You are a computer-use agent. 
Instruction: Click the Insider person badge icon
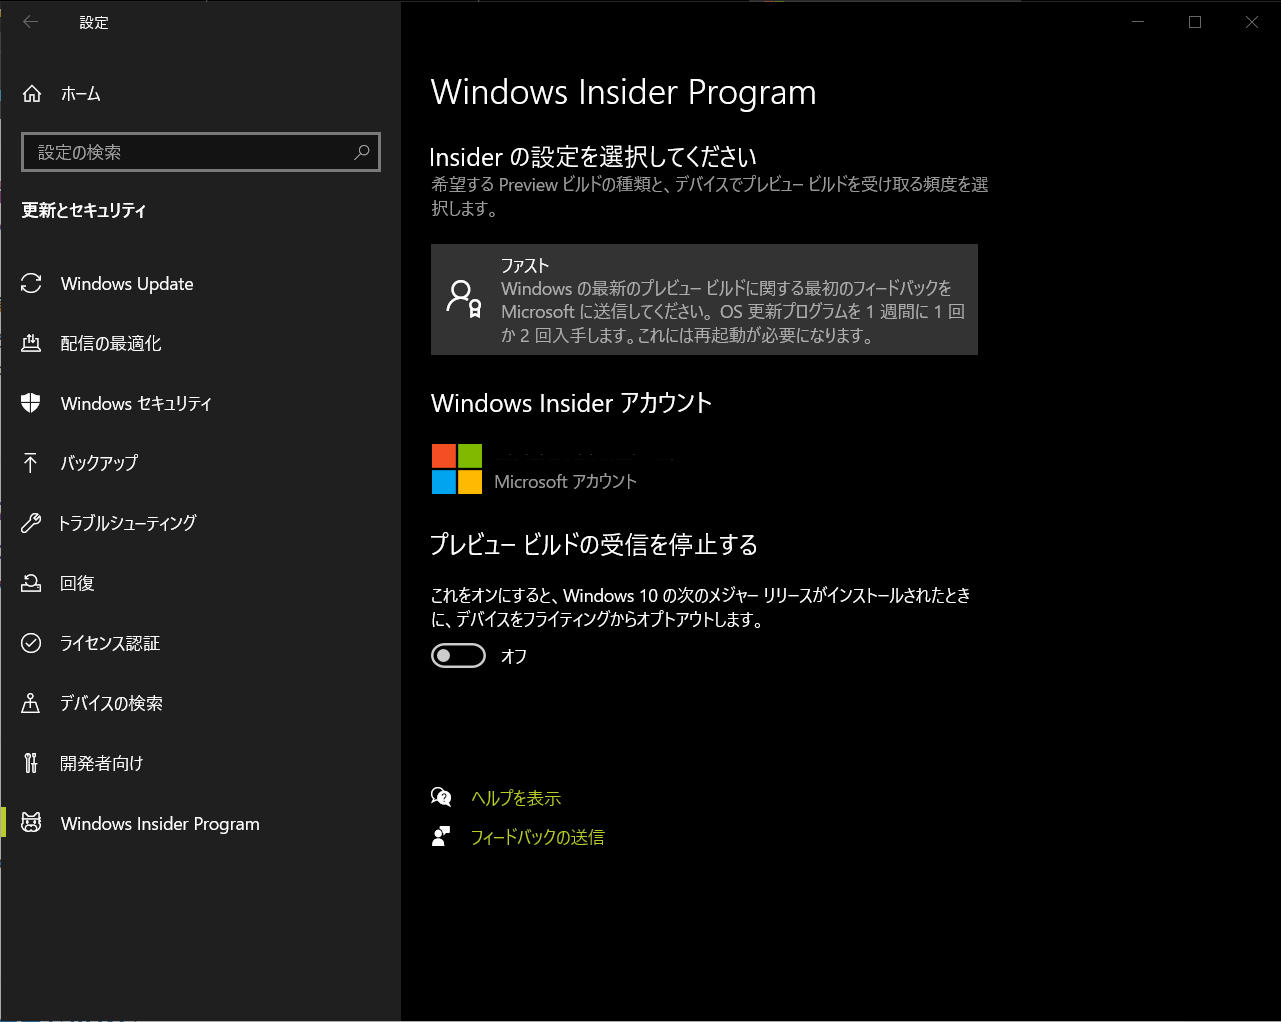click(x=464, y=299)
